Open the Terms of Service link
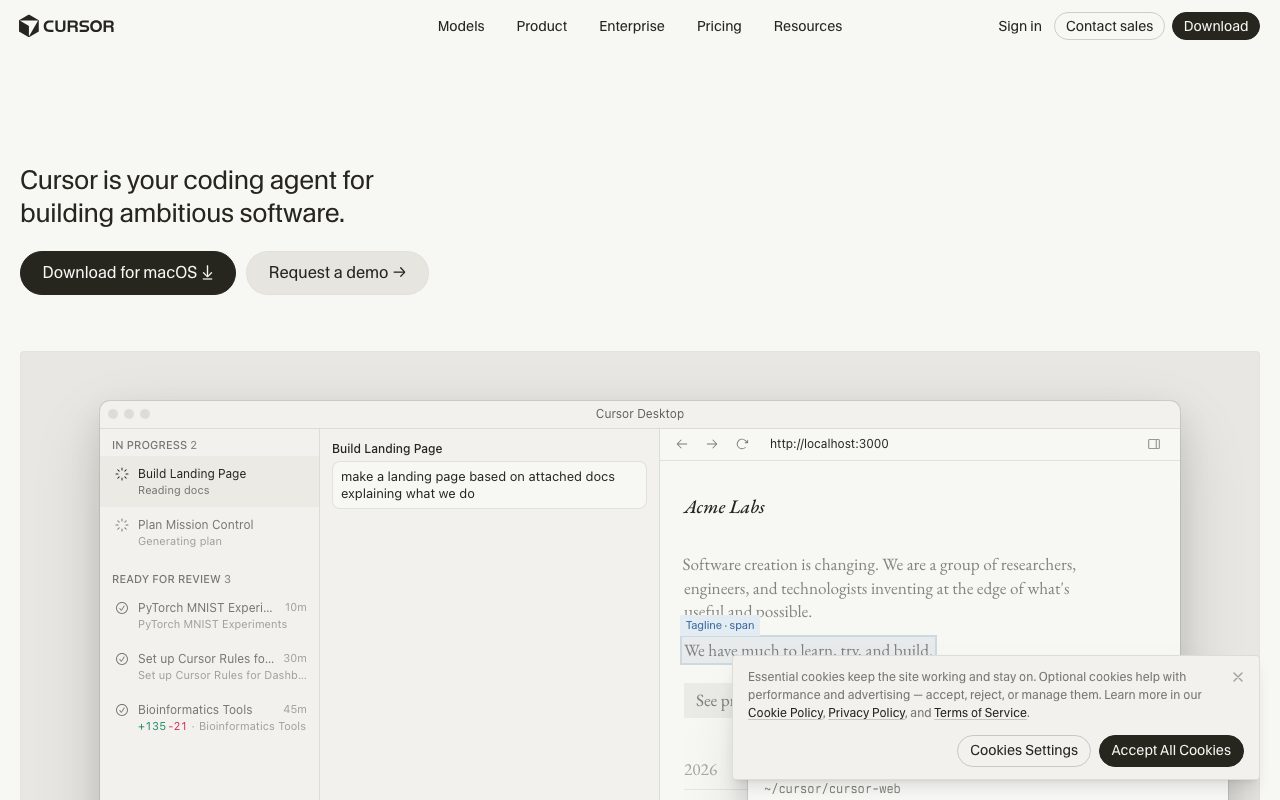 pyautogui.click(x=980, y=713)
